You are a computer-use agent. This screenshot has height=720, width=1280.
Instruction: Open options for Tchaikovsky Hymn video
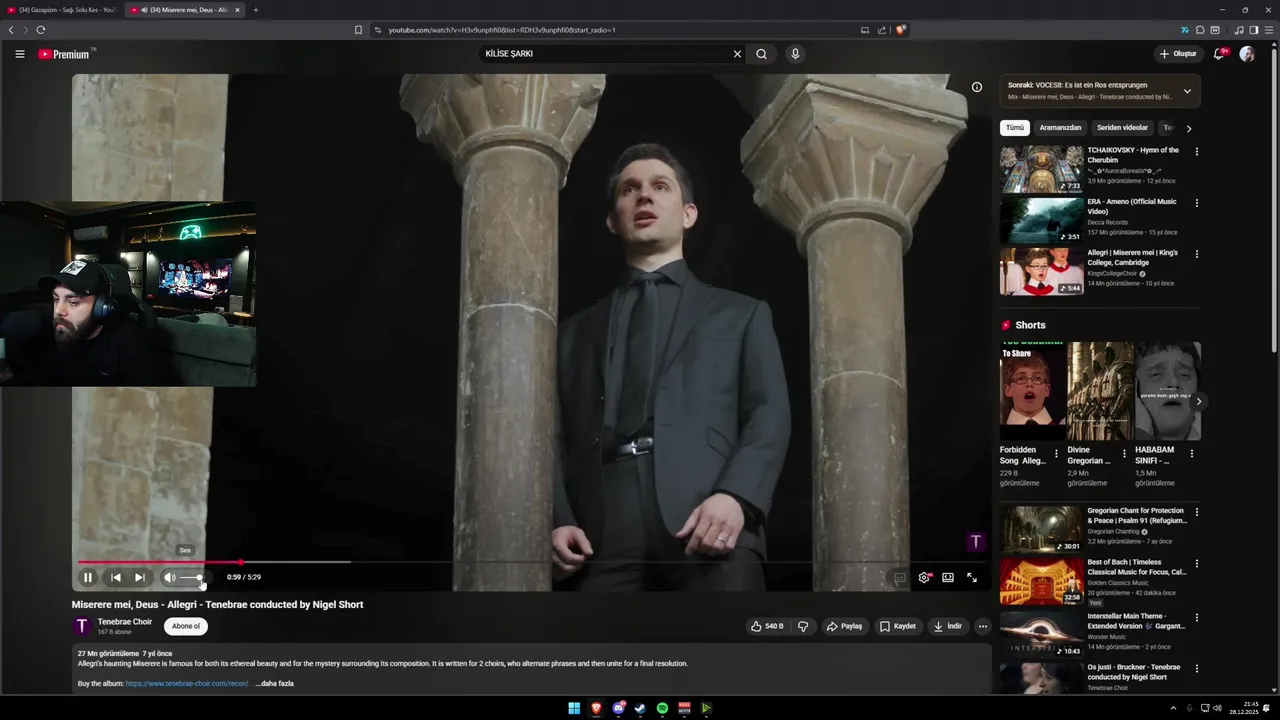[1197, 152]
